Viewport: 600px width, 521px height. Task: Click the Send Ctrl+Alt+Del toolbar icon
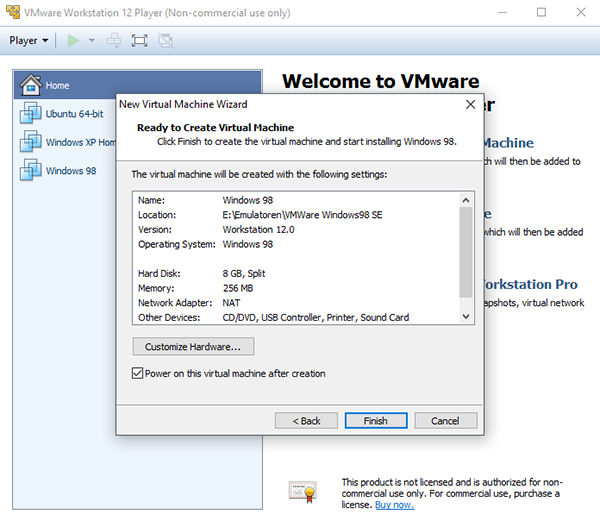coord(114,41)
